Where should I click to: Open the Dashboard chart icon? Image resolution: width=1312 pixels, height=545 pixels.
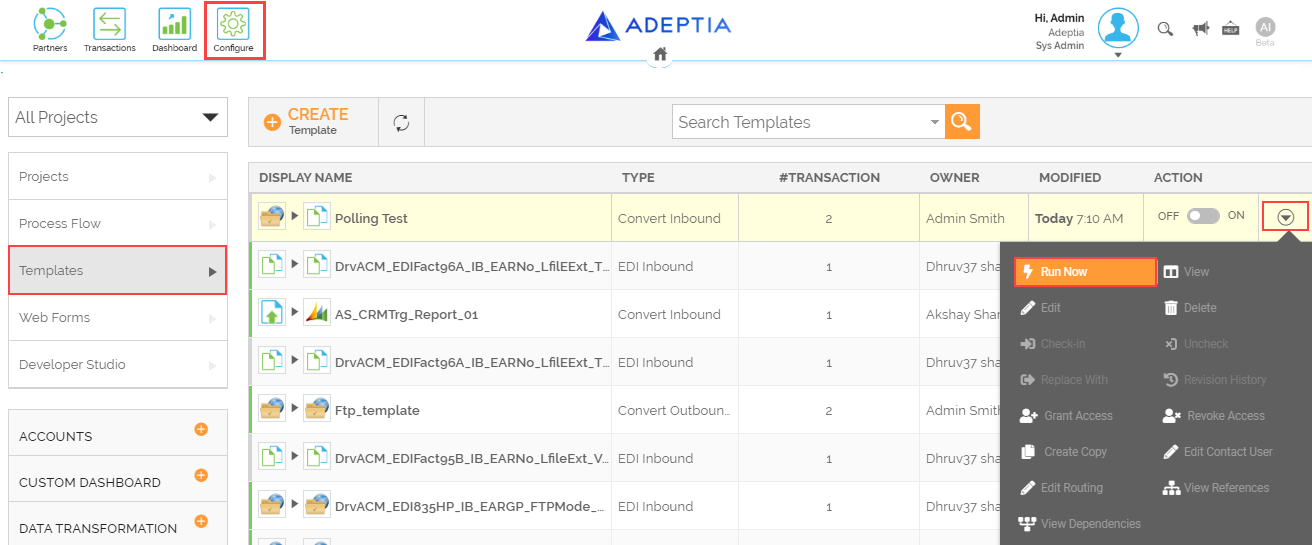[x=174, y=24]
